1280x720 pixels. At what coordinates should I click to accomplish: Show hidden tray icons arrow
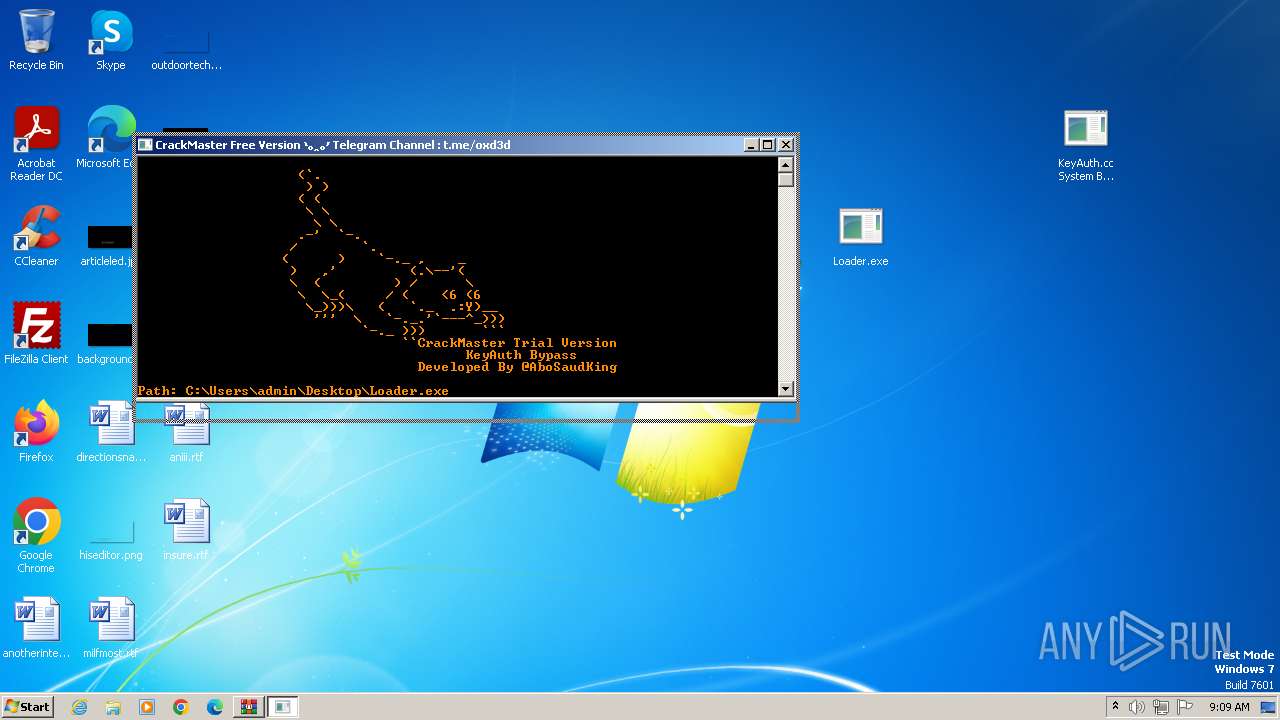1115,706
